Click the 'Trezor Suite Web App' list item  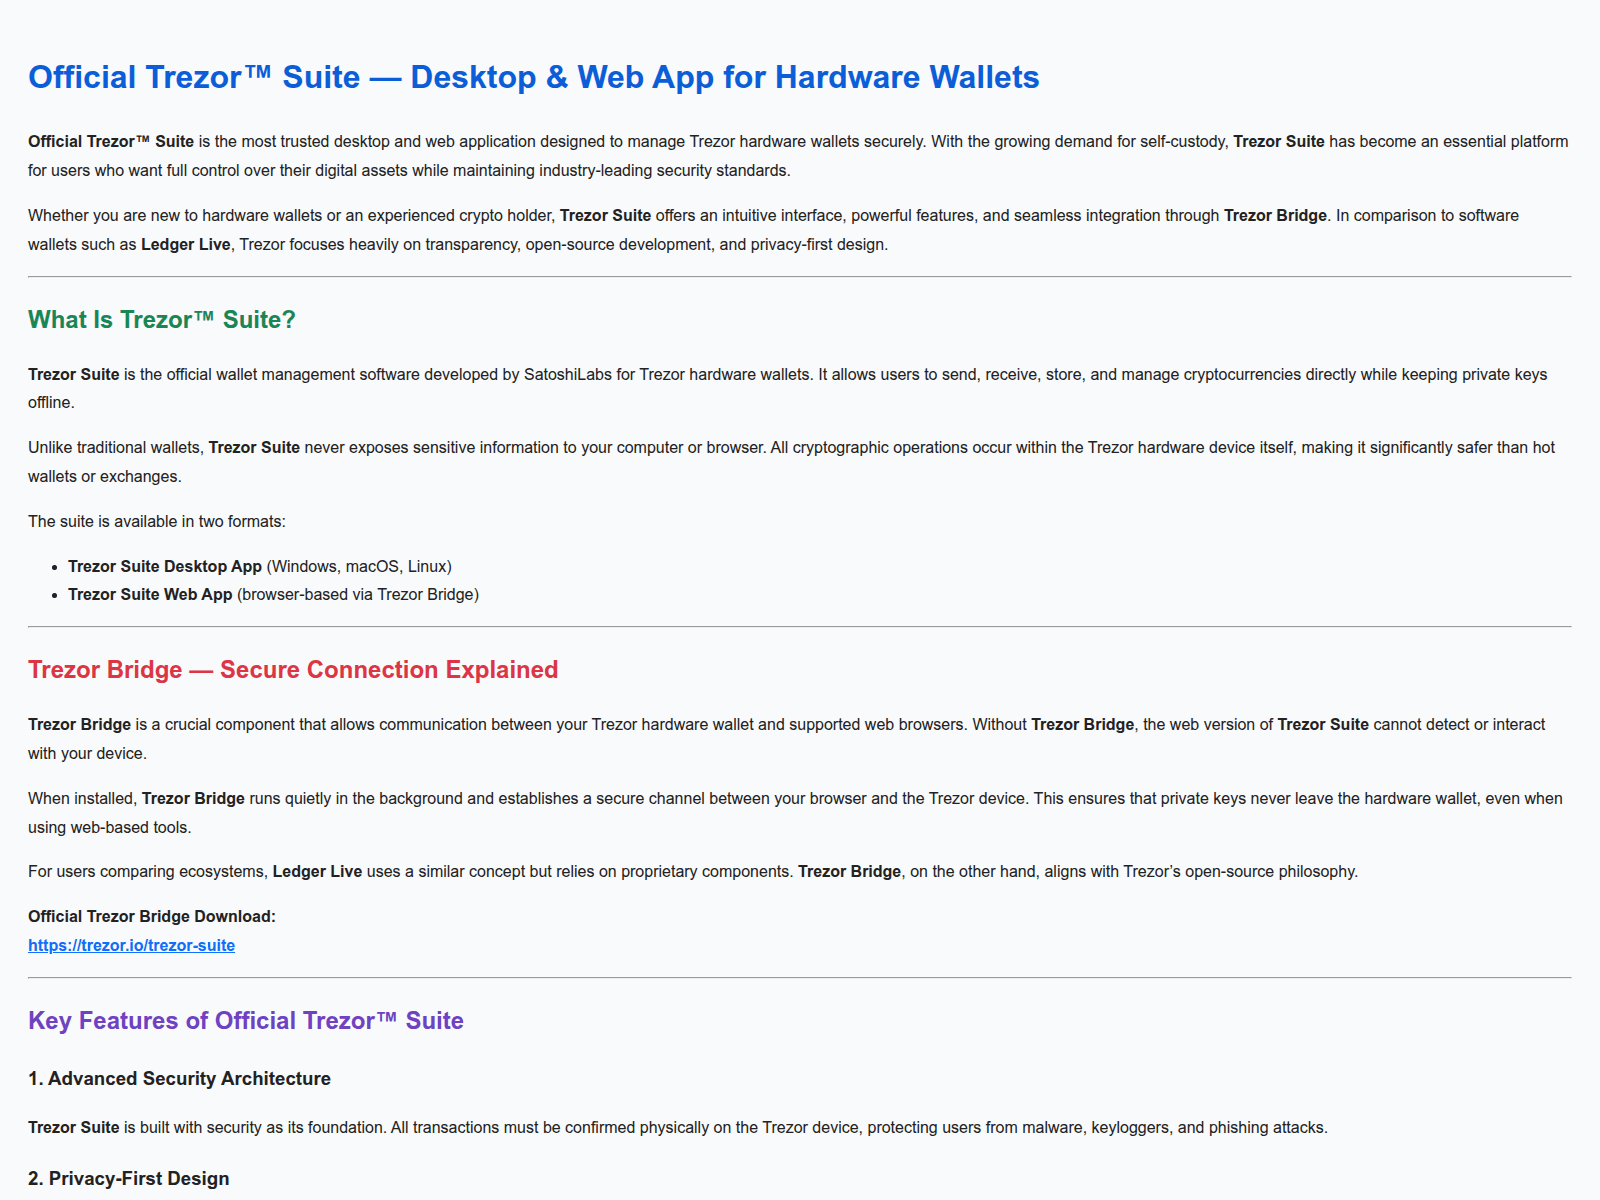click(x=150, y=594)
